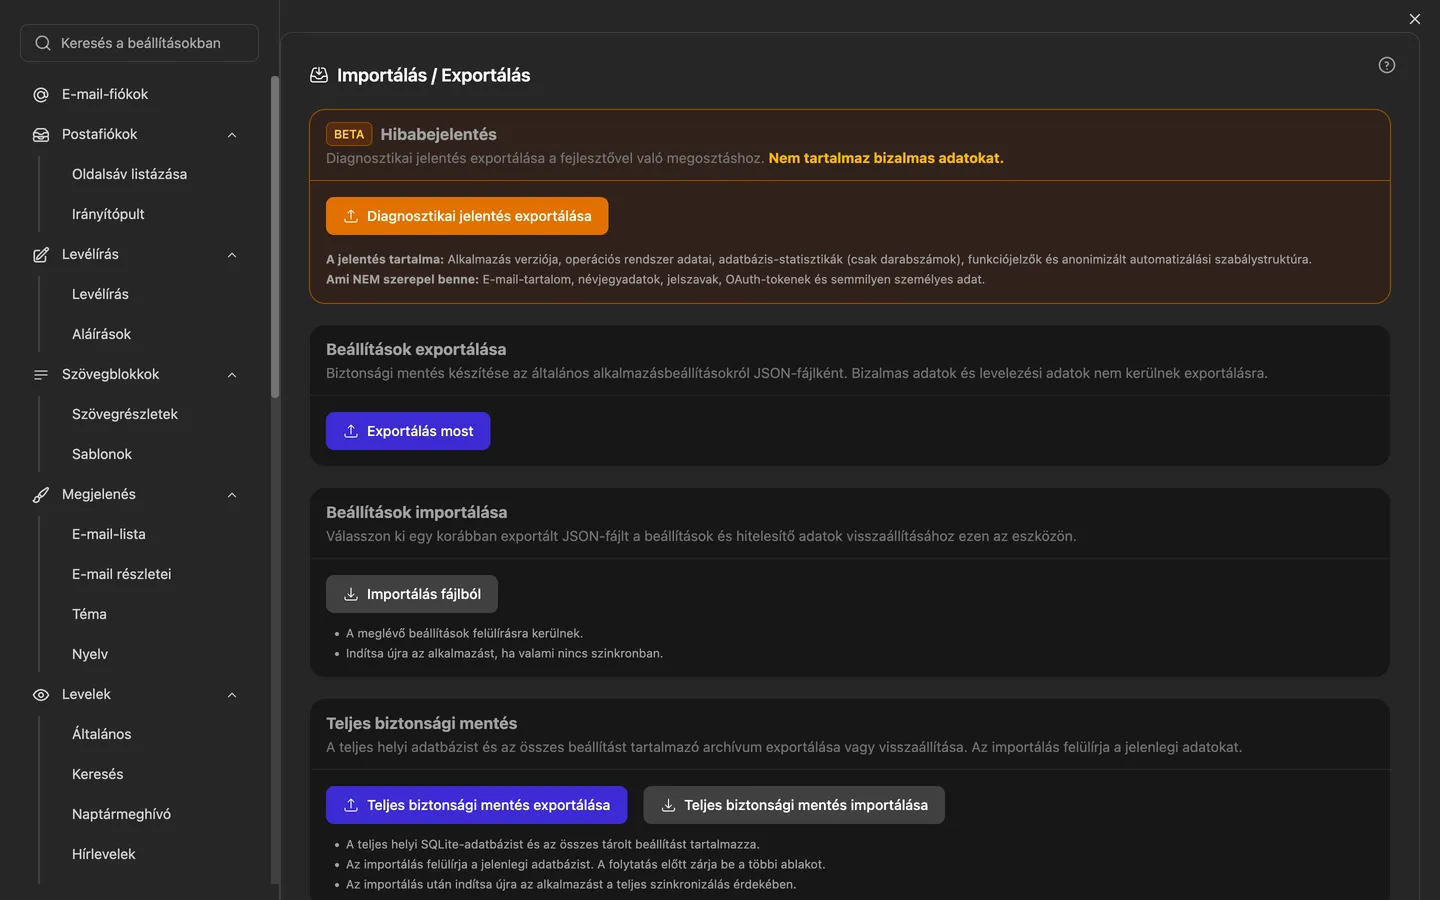Click the Szövegblokkok lines icon
1440x900 pixels.
point(41,375)
